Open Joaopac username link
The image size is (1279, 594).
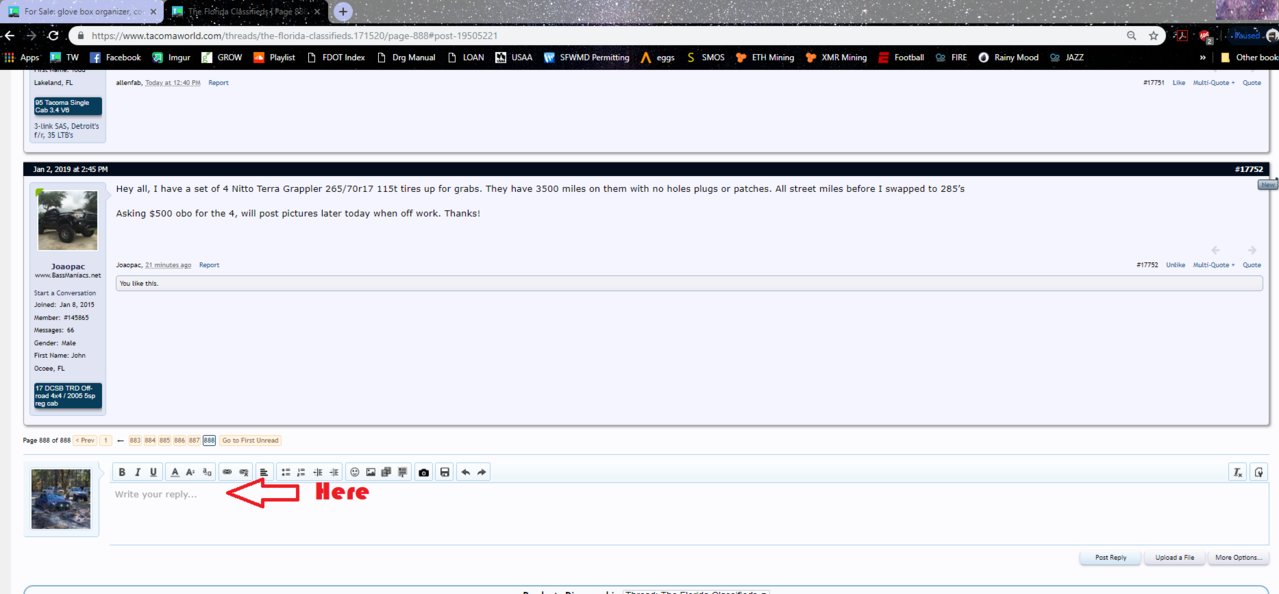coord(67,266)
